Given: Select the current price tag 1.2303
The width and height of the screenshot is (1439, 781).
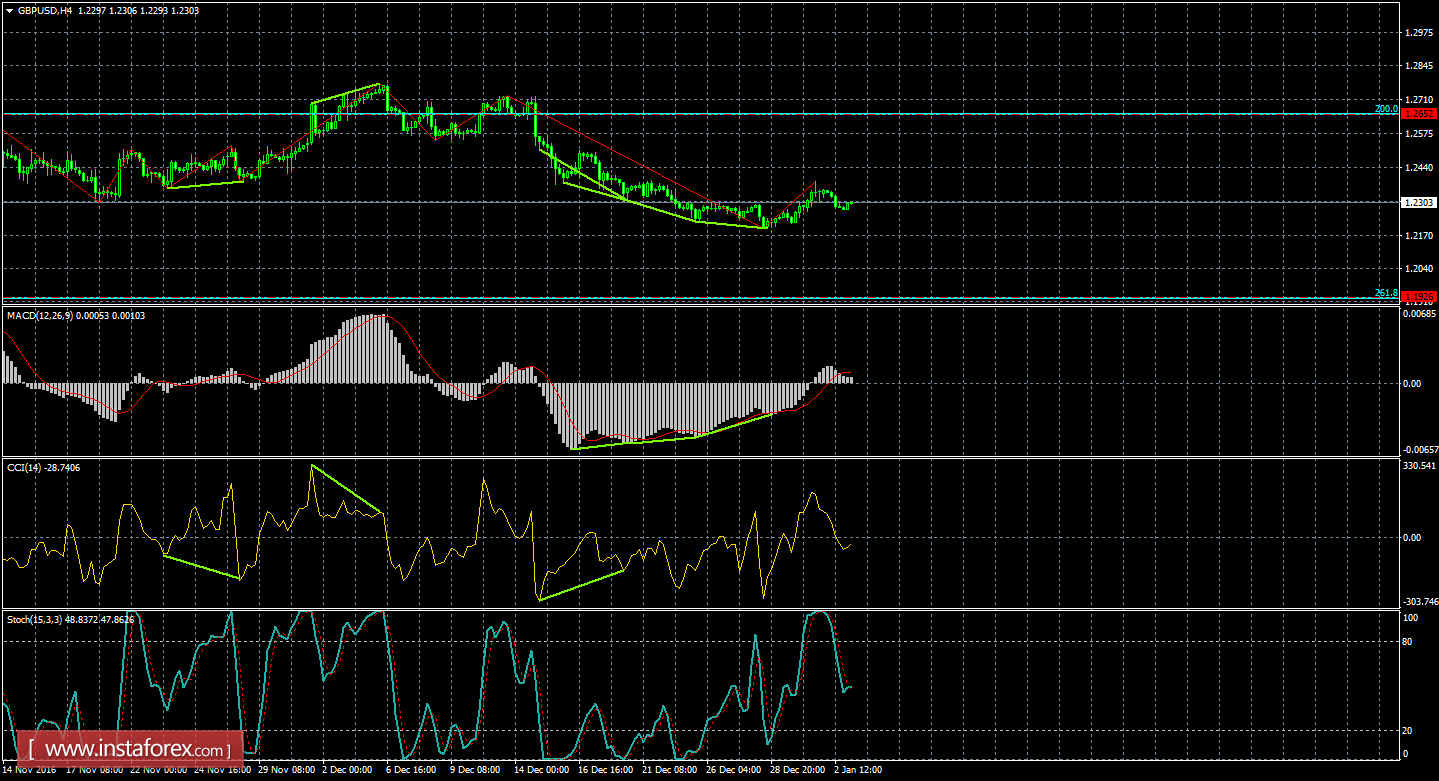Looking at the screenshot, I should pyautogui.click(x=1416, y=203).
